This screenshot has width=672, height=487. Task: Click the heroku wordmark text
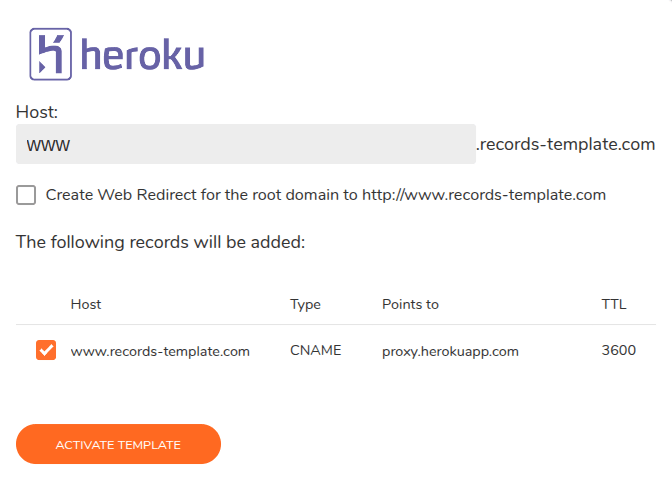click(x=142, y=54)
